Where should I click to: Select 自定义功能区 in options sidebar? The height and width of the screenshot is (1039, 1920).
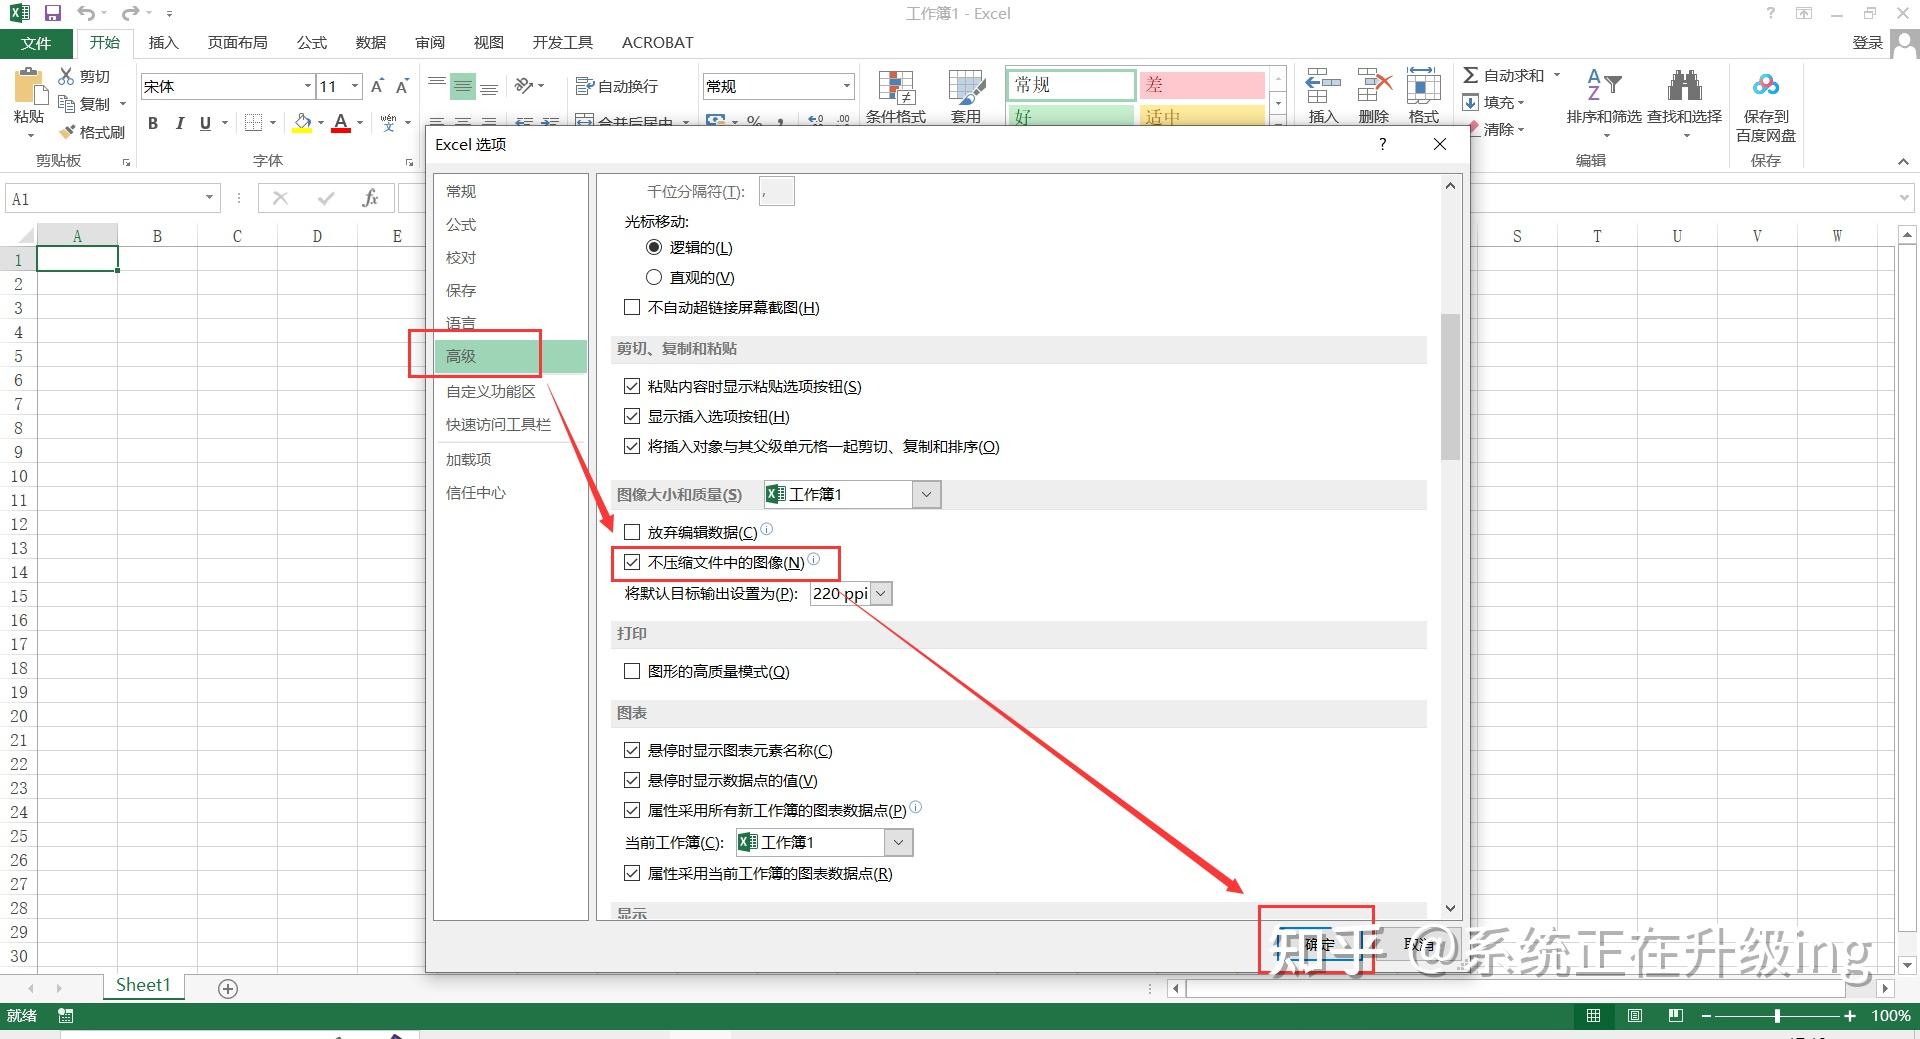(x=511, y=391)
